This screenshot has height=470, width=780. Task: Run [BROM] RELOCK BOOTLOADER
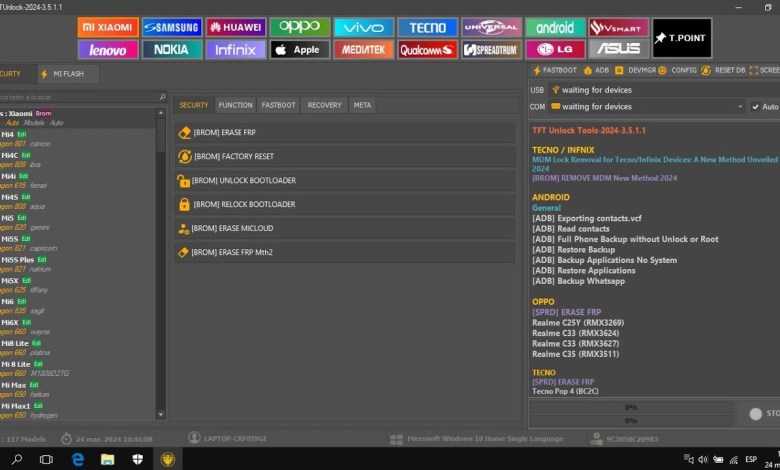point(345,204)
